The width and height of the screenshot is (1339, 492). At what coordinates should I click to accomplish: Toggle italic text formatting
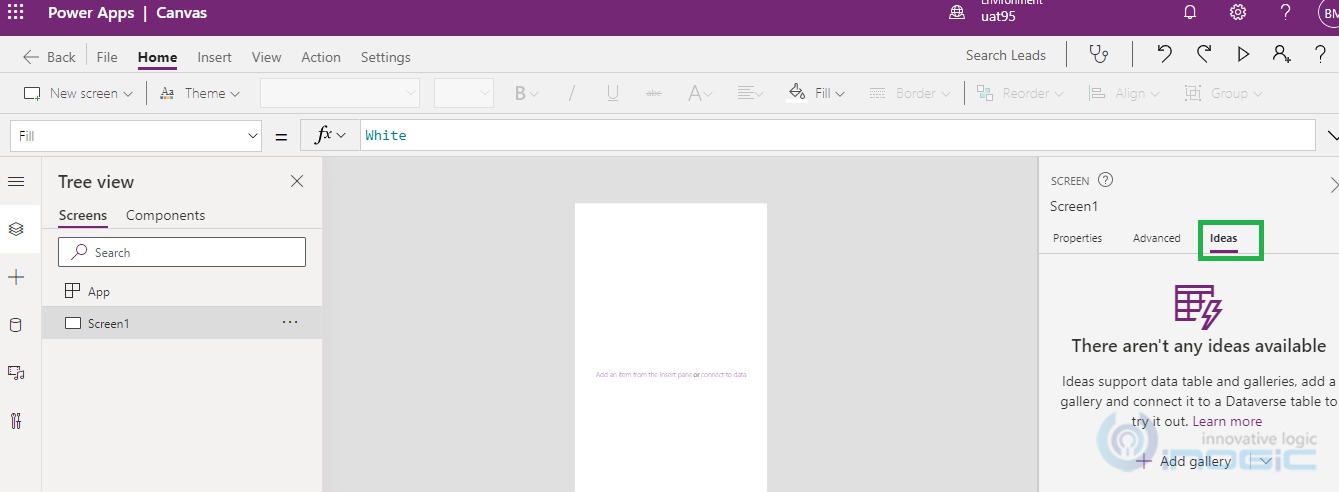coord(571,93)
